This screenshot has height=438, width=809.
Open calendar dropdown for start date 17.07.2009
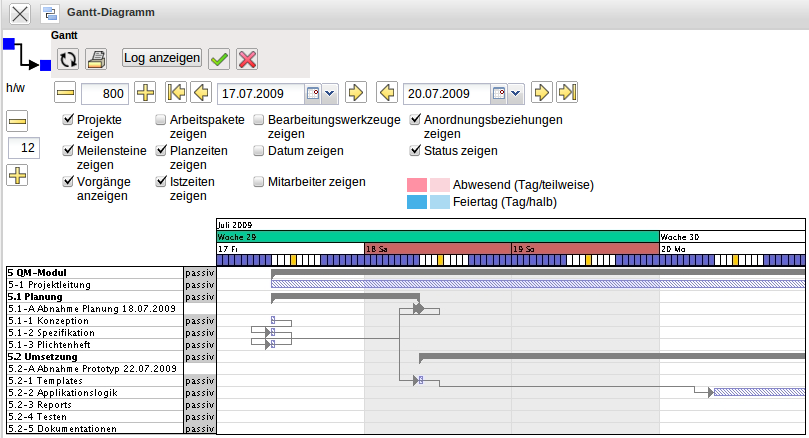[329, 93]
